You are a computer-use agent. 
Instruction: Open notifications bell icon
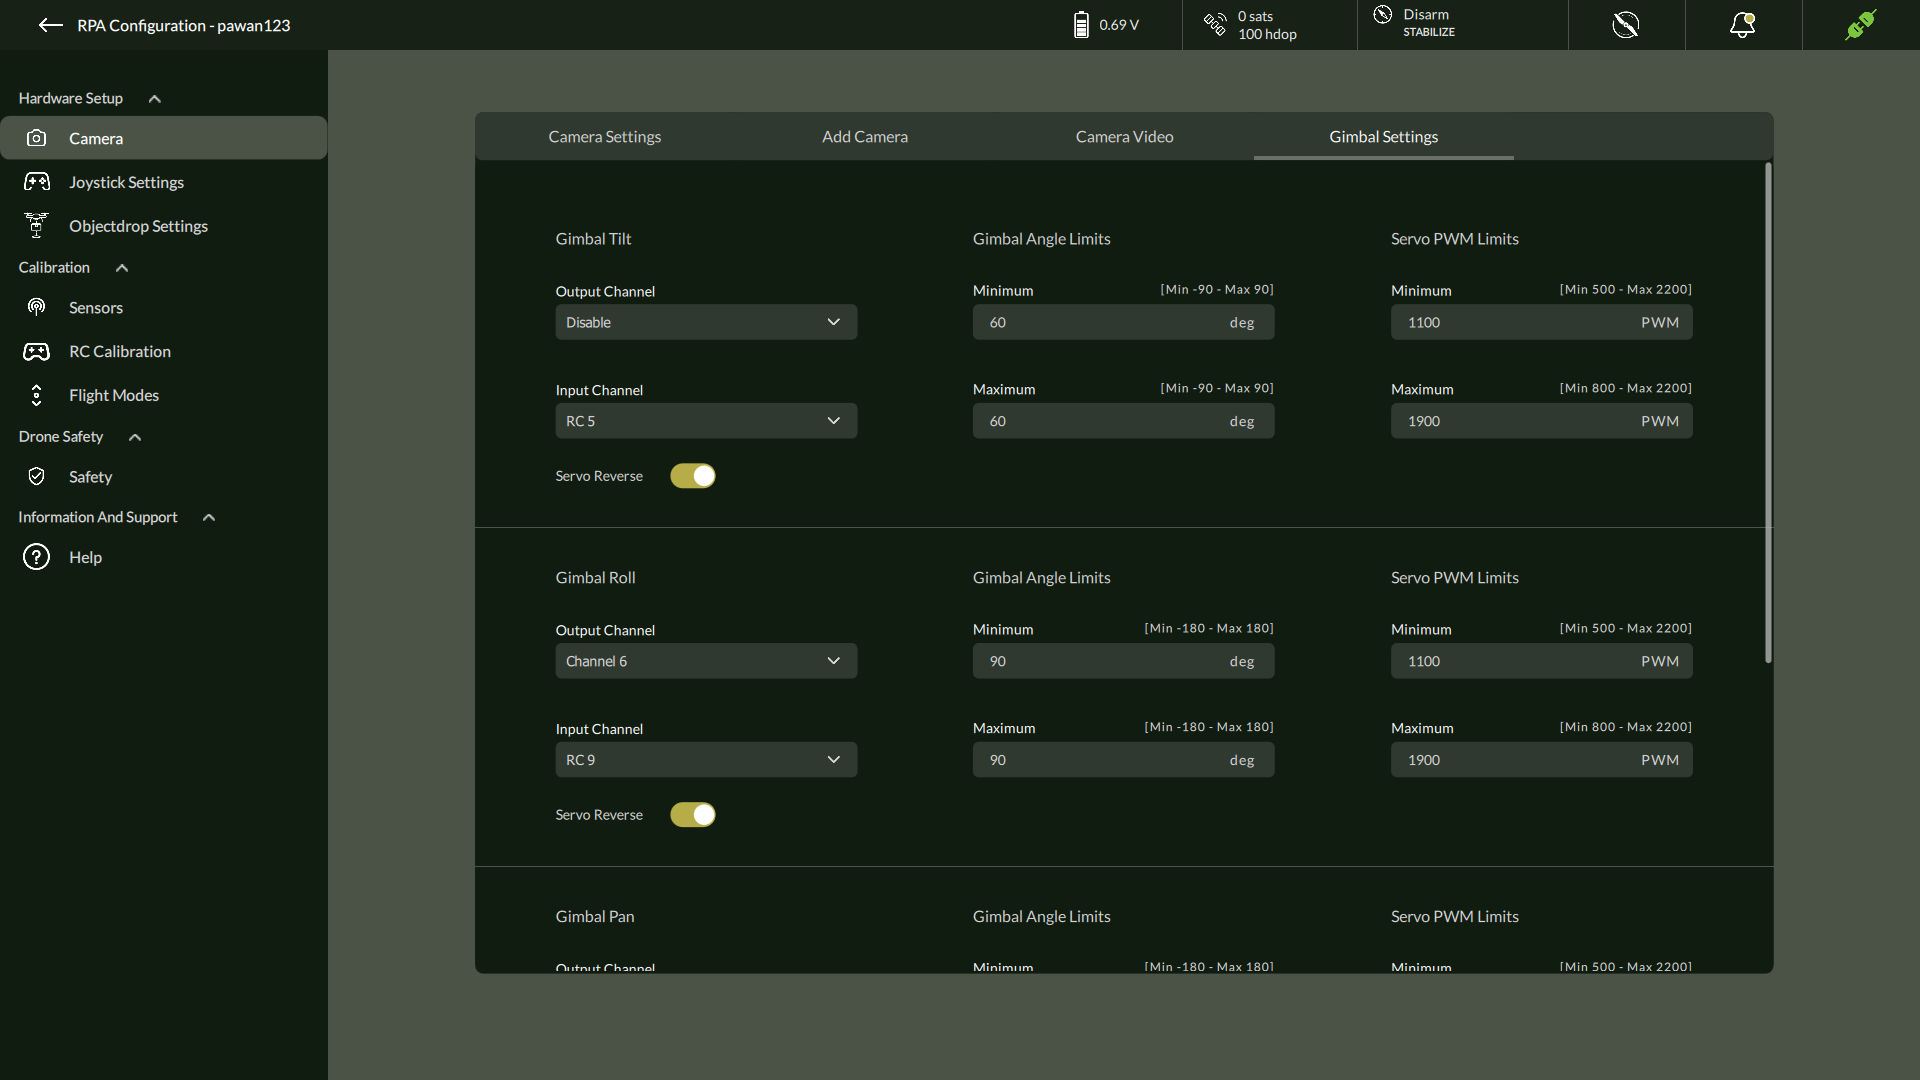pyautogui.click(x=1743, y=25)
